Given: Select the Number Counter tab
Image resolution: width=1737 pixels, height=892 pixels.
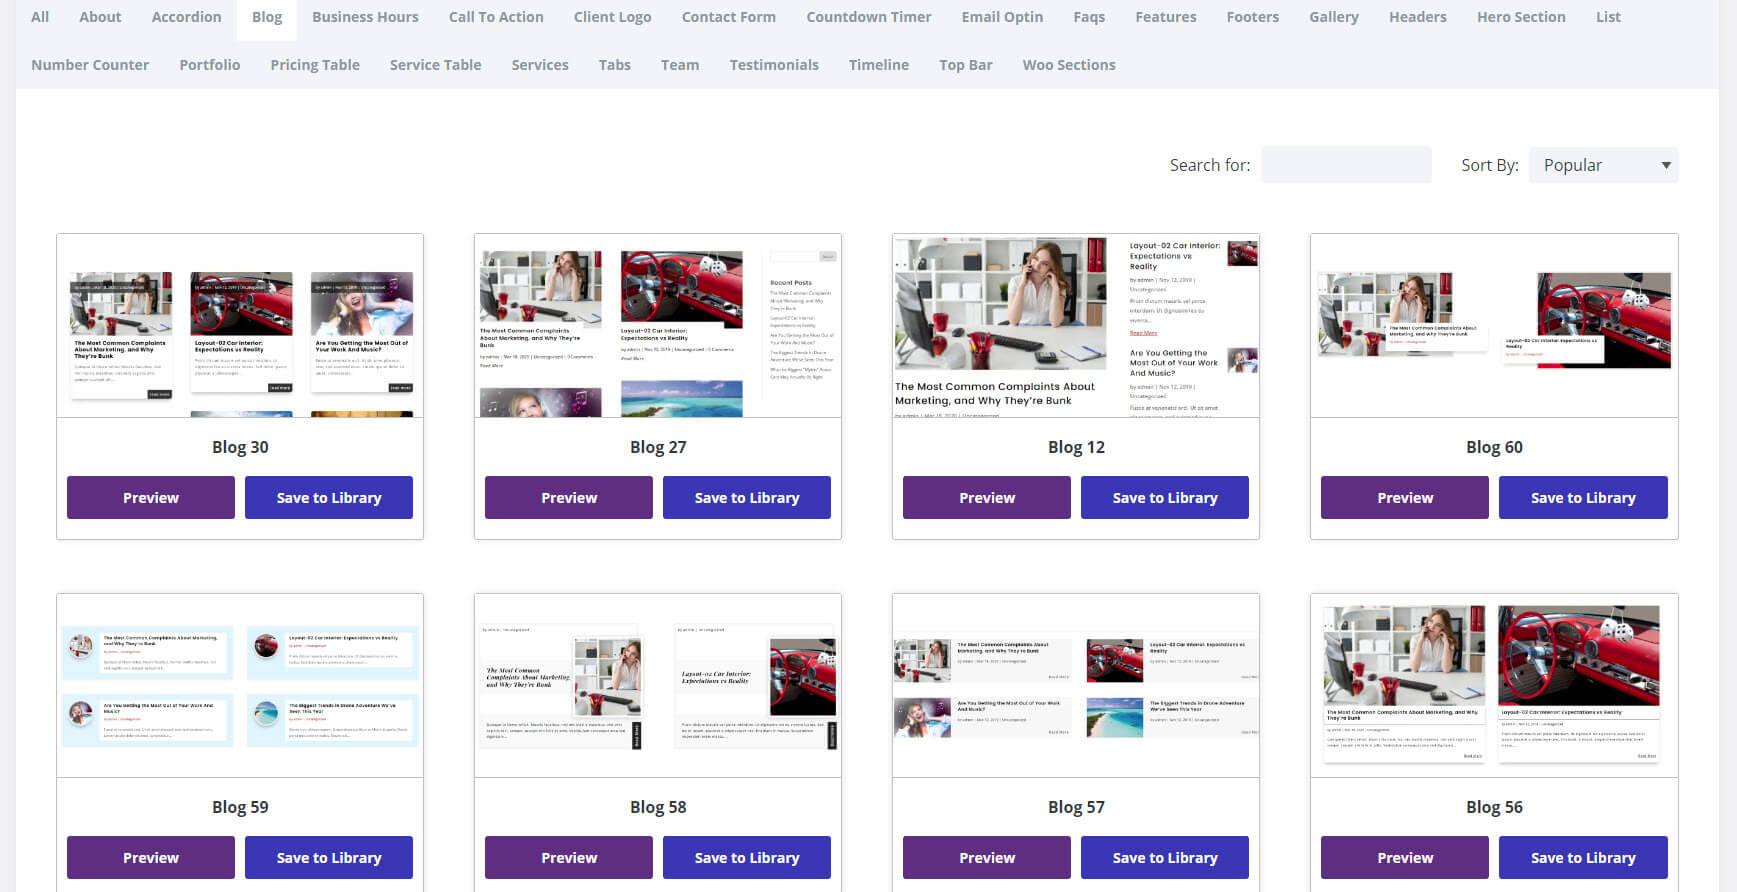Looking at the screenshot, I should coord(90,65).
